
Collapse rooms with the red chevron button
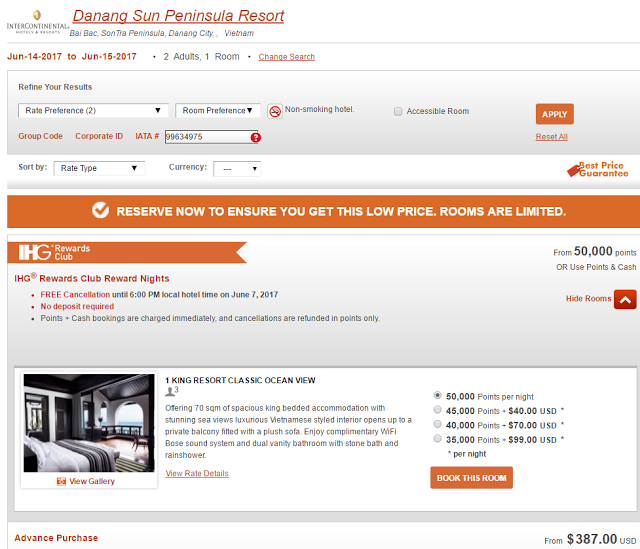[x=625, y=300]
